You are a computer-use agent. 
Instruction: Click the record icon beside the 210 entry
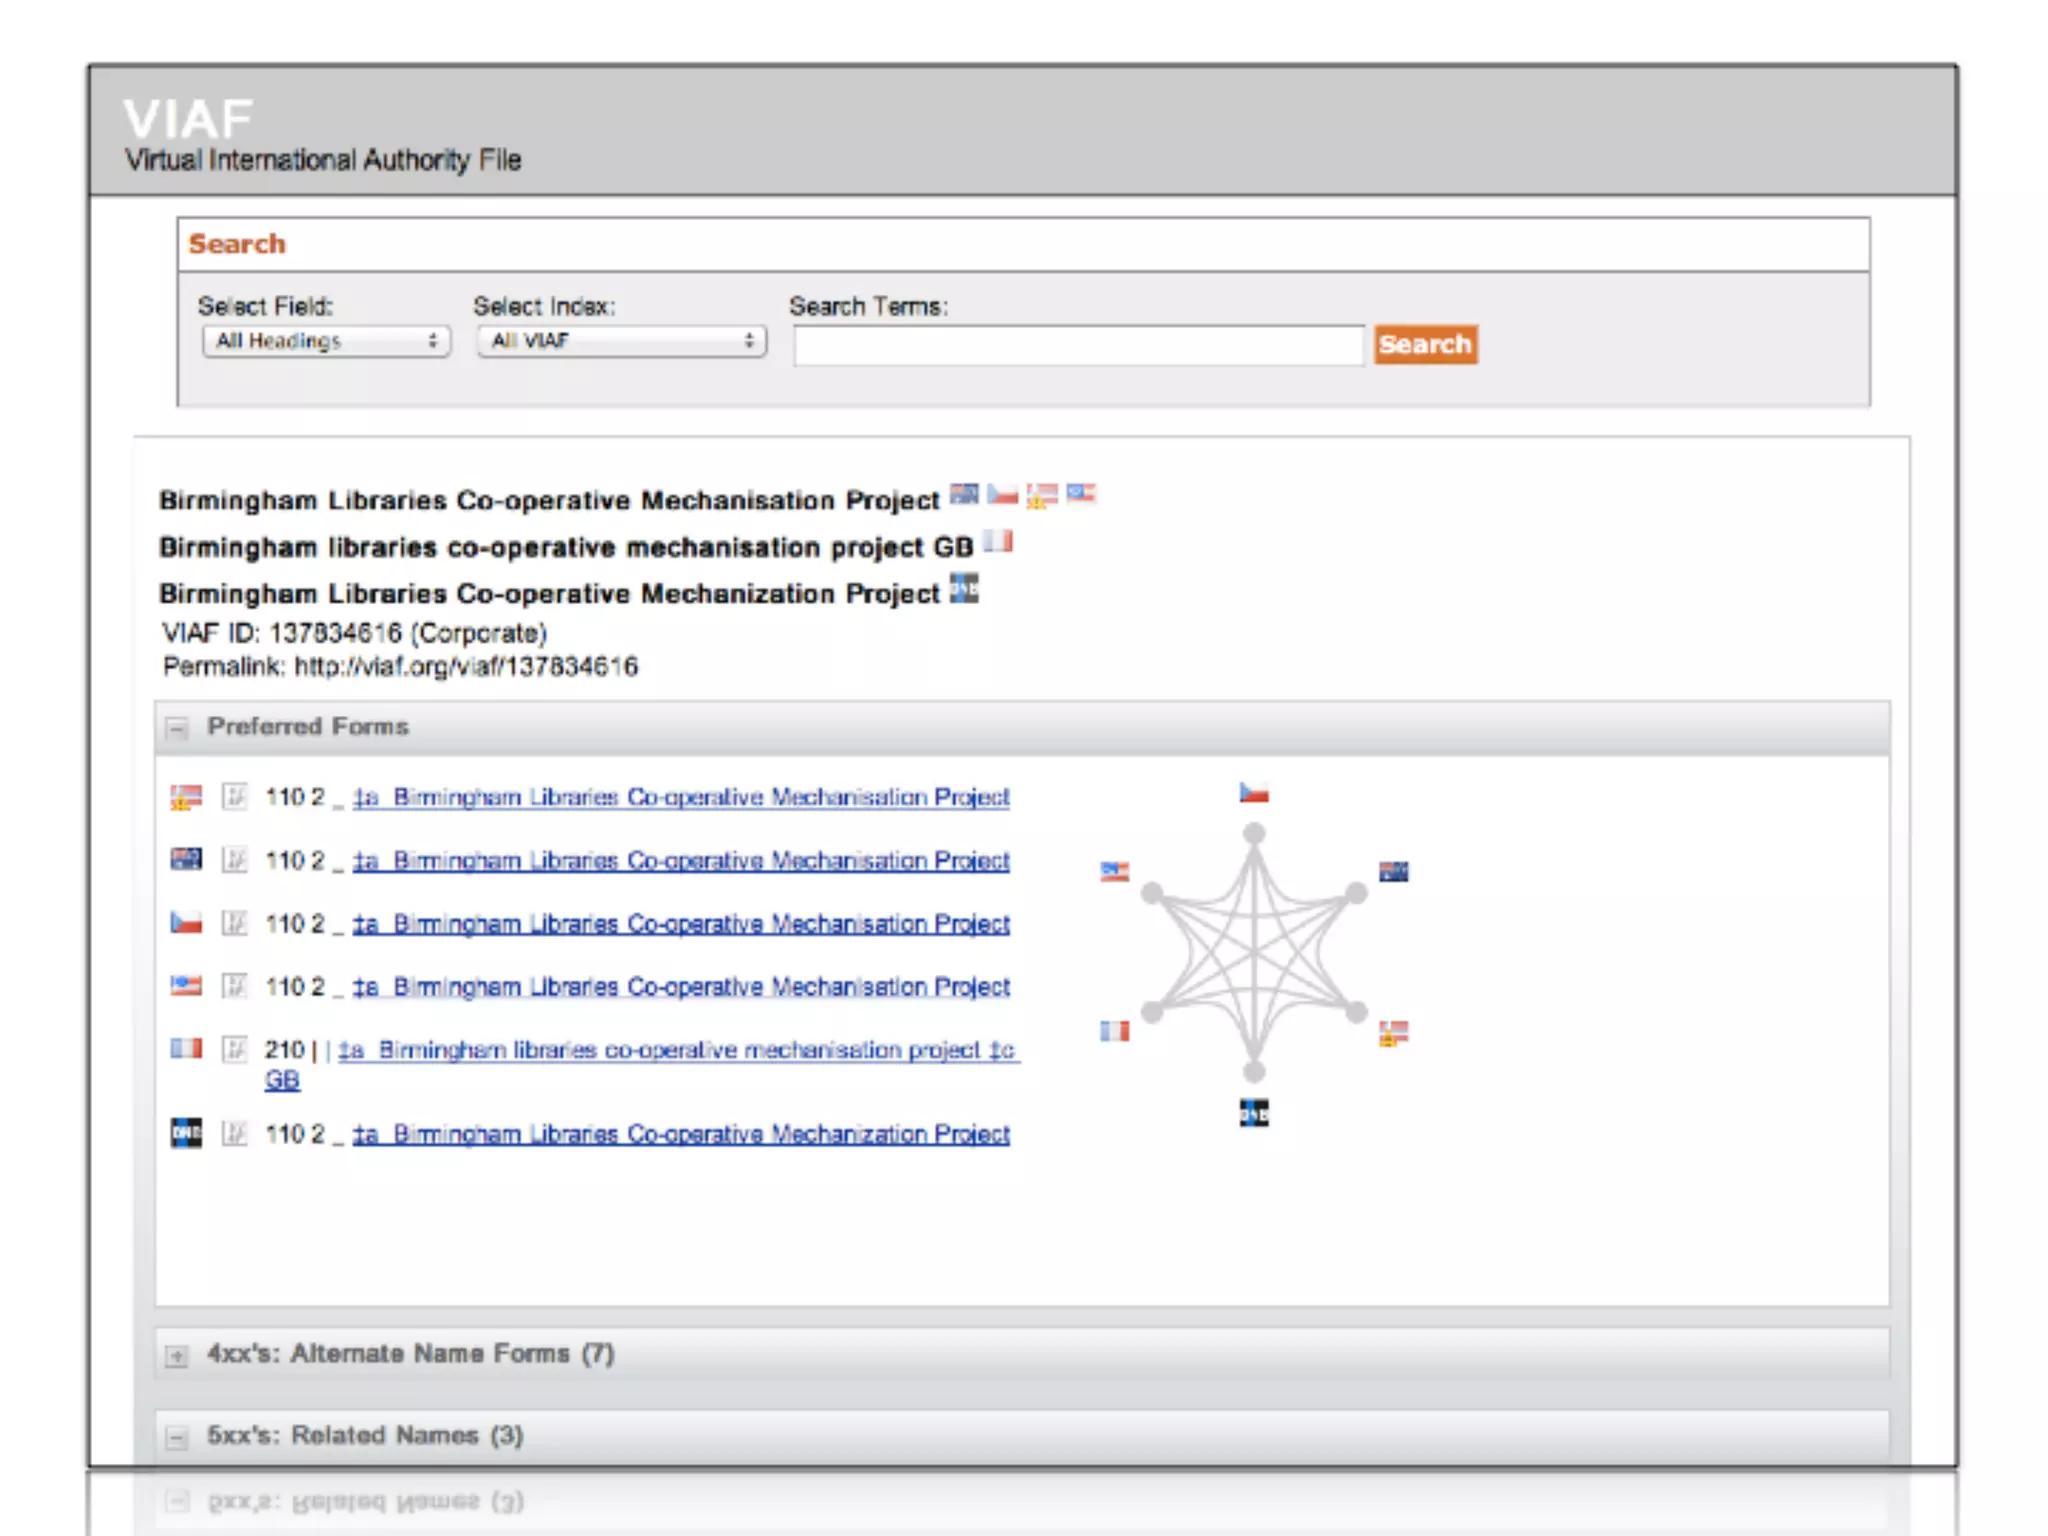point(234,1048)
